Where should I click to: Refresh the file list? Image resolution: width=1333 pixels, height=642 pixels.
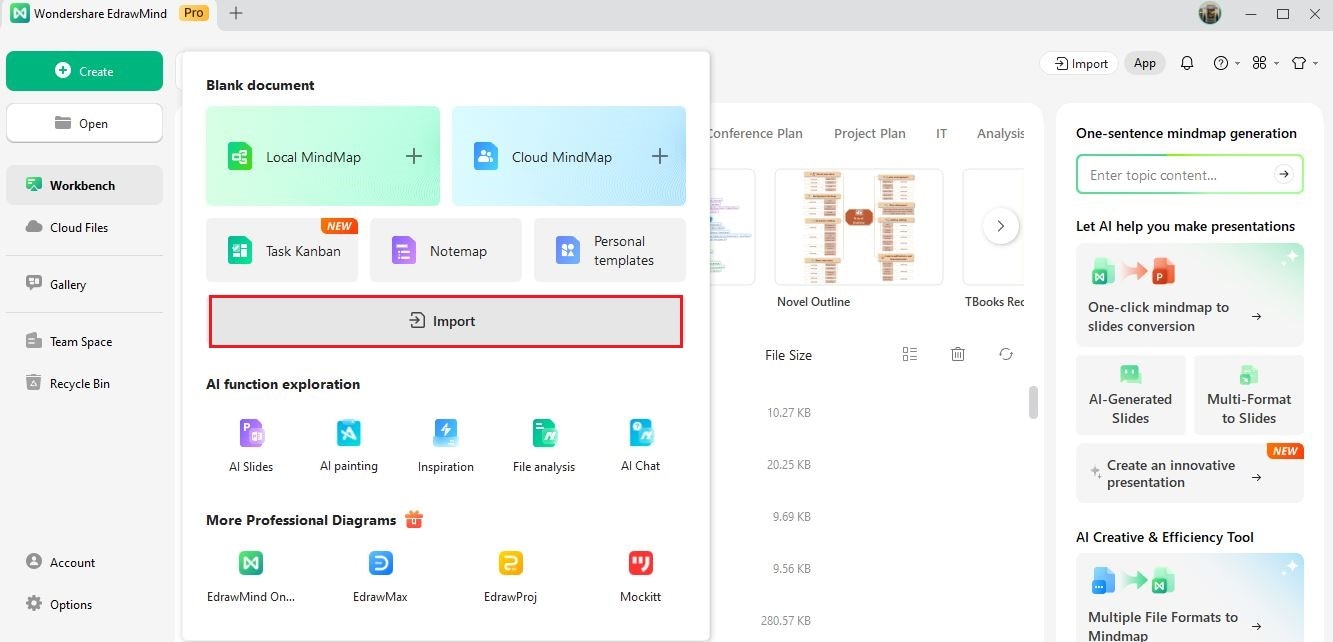tap(1006, 354)
